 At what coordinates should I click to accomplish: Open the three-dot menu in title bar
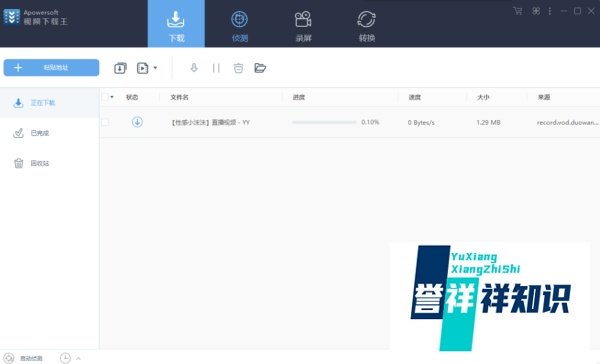[550, 11]
